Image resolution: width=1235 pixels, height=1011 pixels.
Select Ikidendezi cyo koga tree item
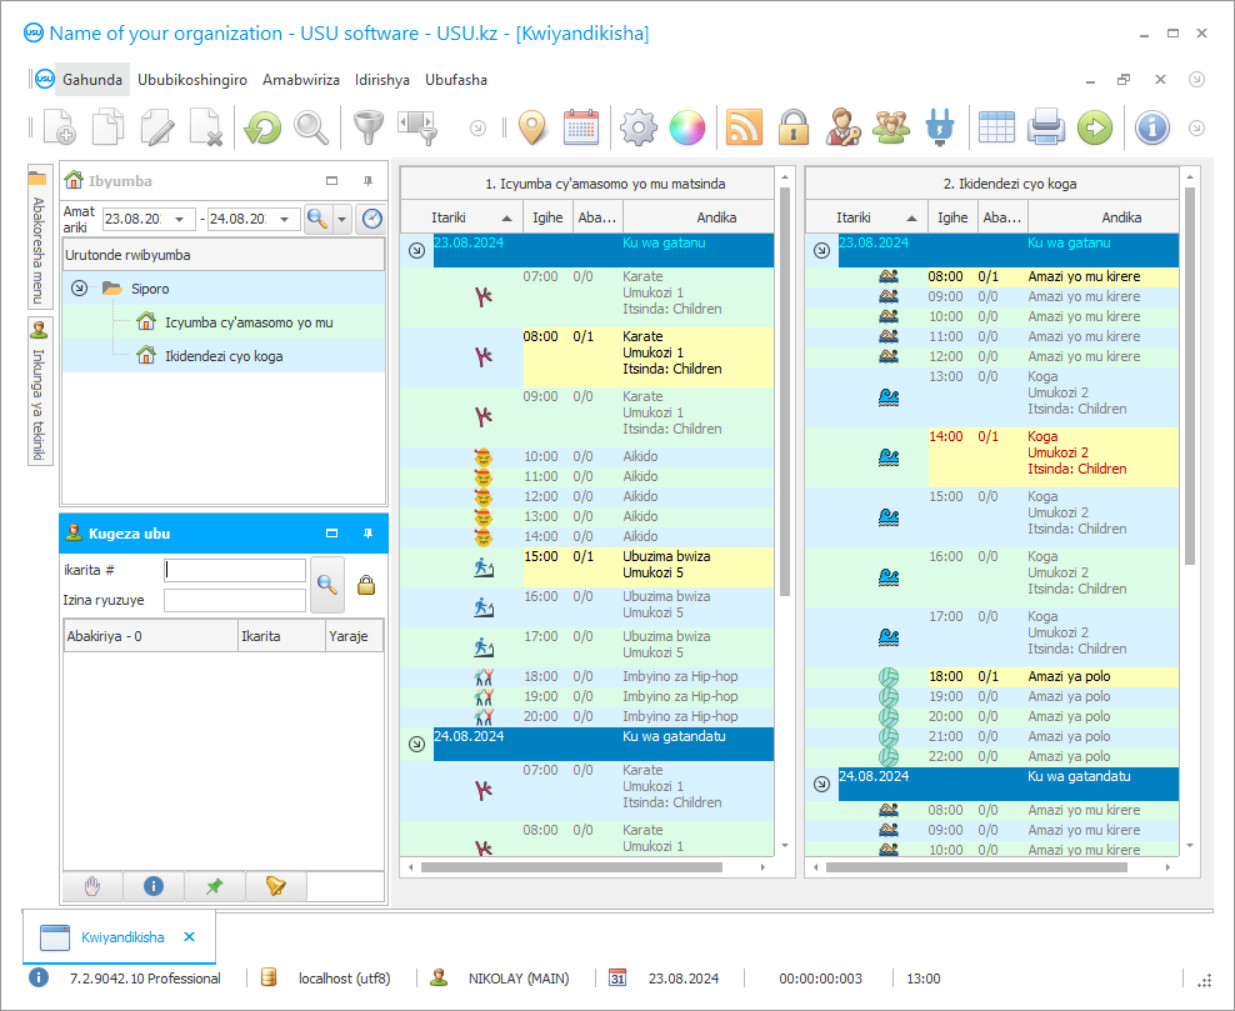click(224, 356)
